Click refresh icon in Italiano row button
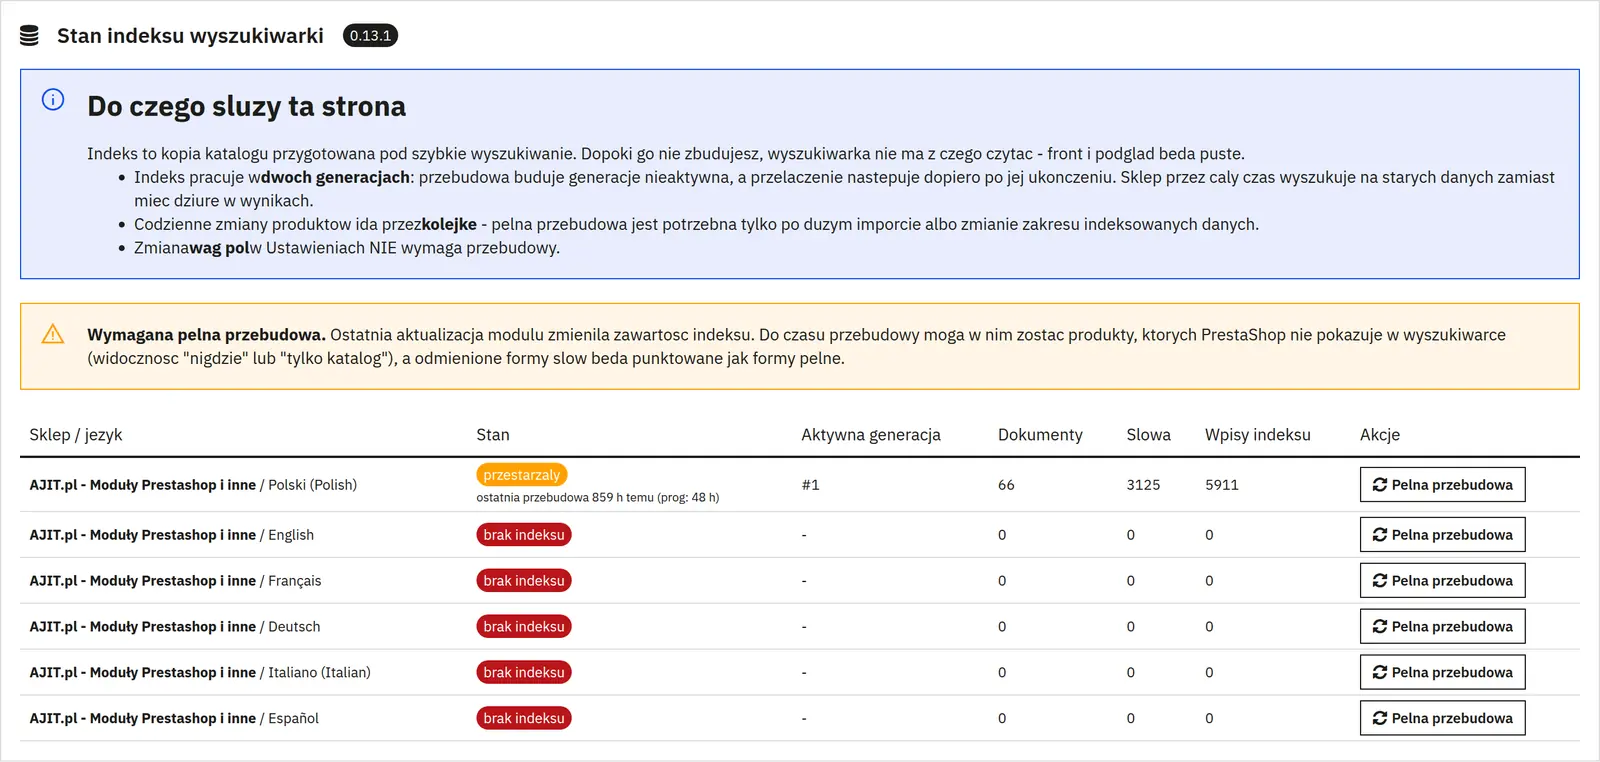Image resolution: width=1600 pixels, height=762 pixels. click(x=1380, y=672)
